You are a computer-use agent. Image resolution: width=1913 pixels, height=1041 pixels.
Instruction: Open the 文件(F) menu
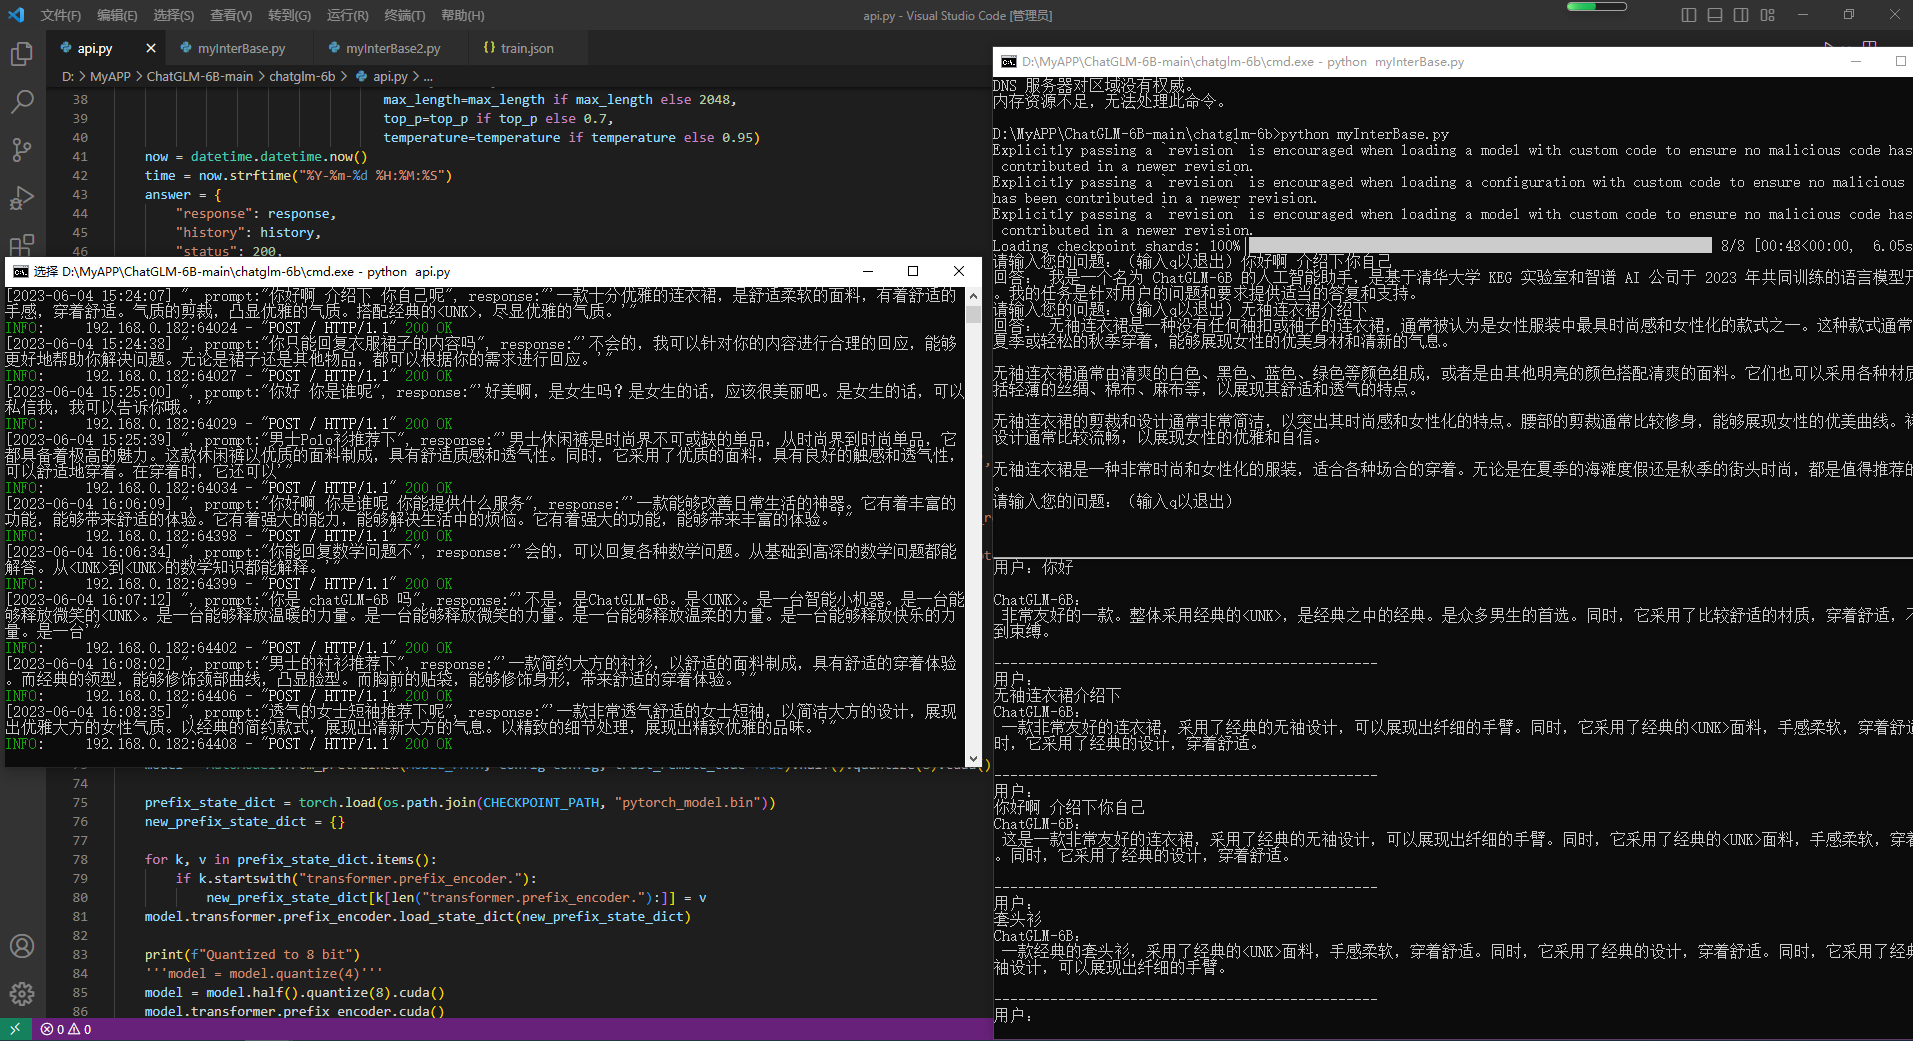pos(61,15)
